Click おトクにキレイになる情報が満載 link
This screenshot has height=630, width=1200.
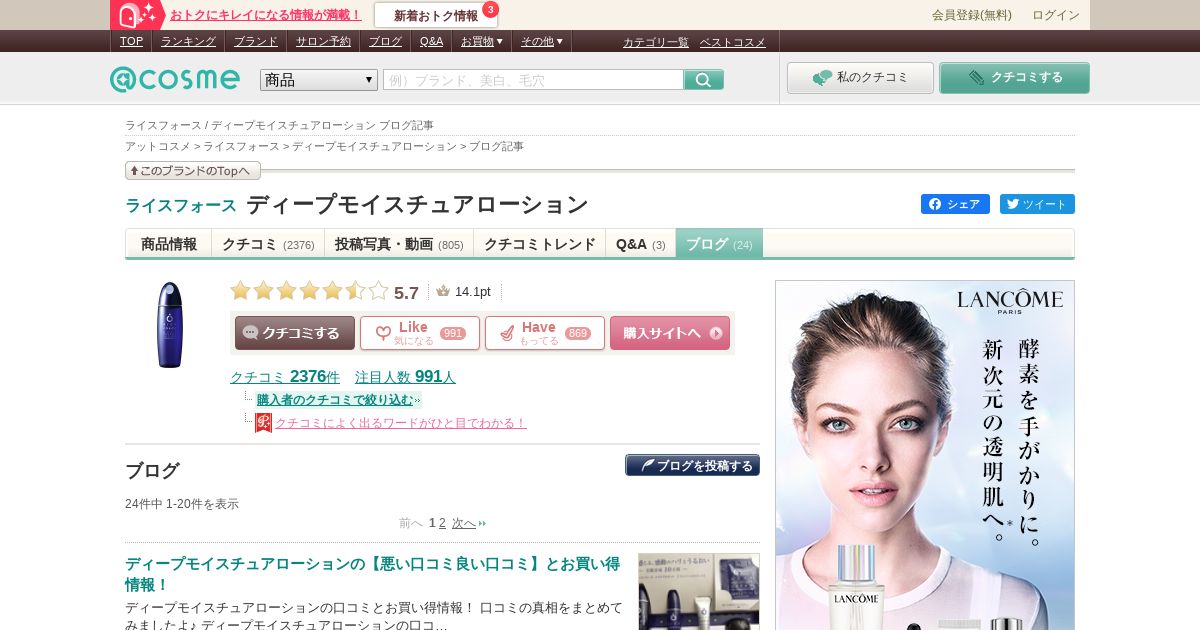tap(265, 15)
